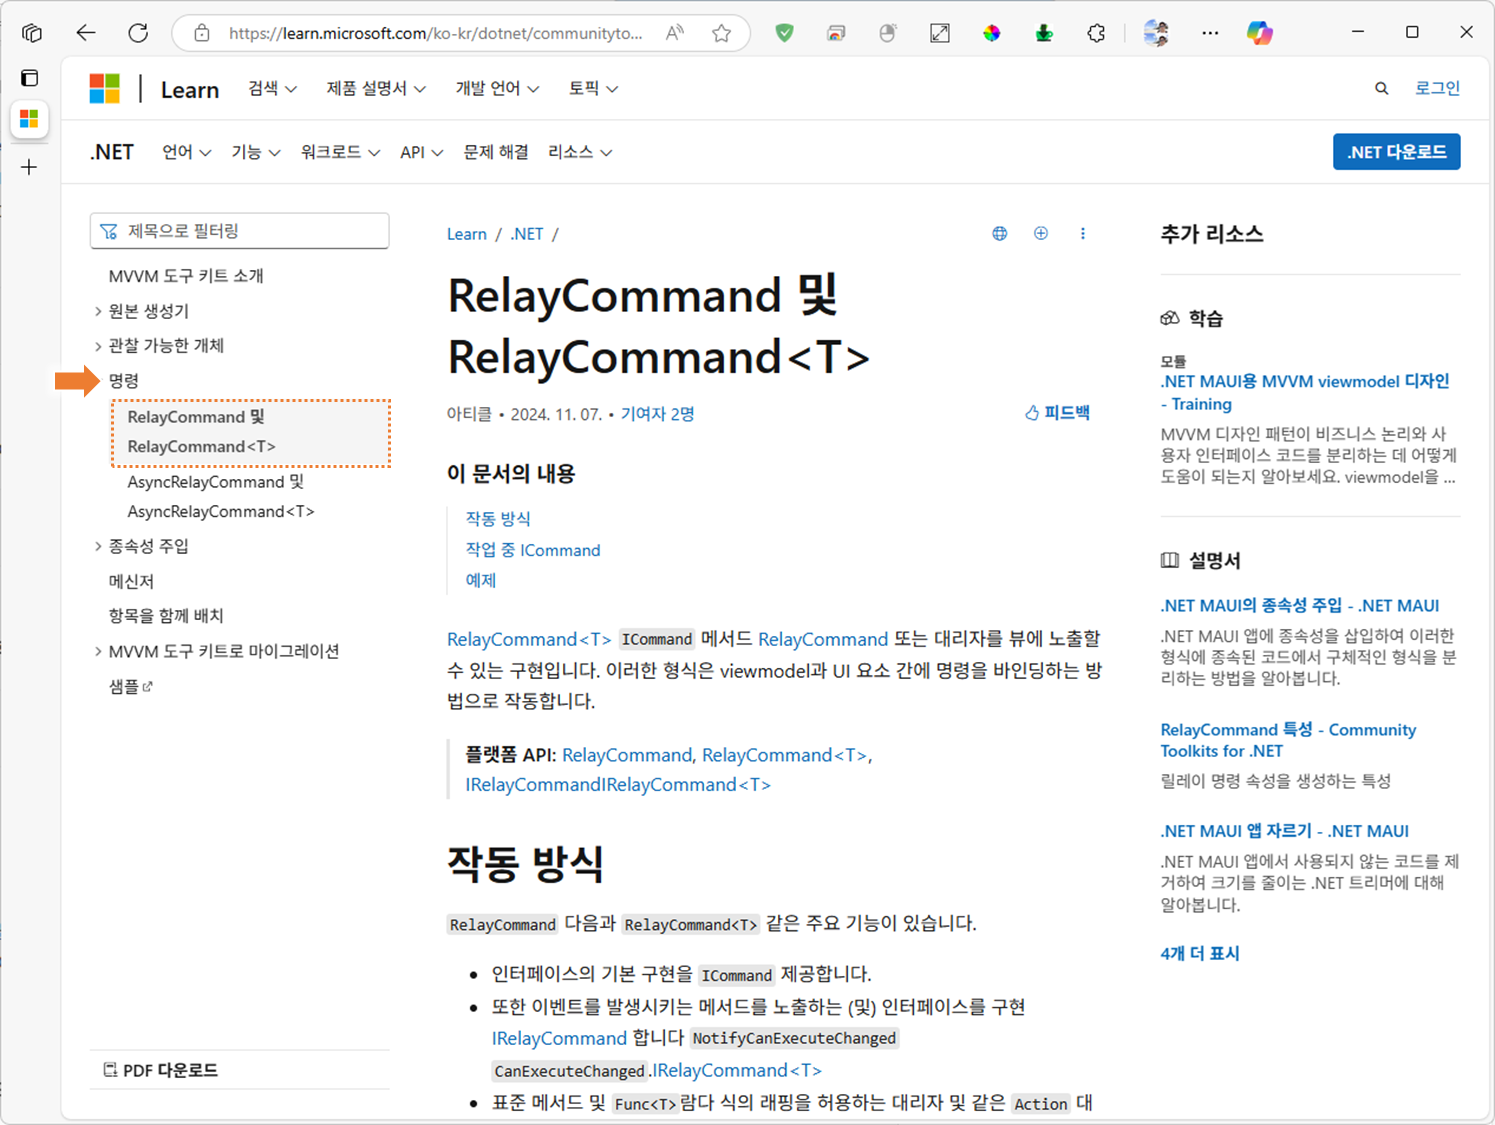
Task: Click the 피드백 feedback button
Action: [x=1057, y=413]
